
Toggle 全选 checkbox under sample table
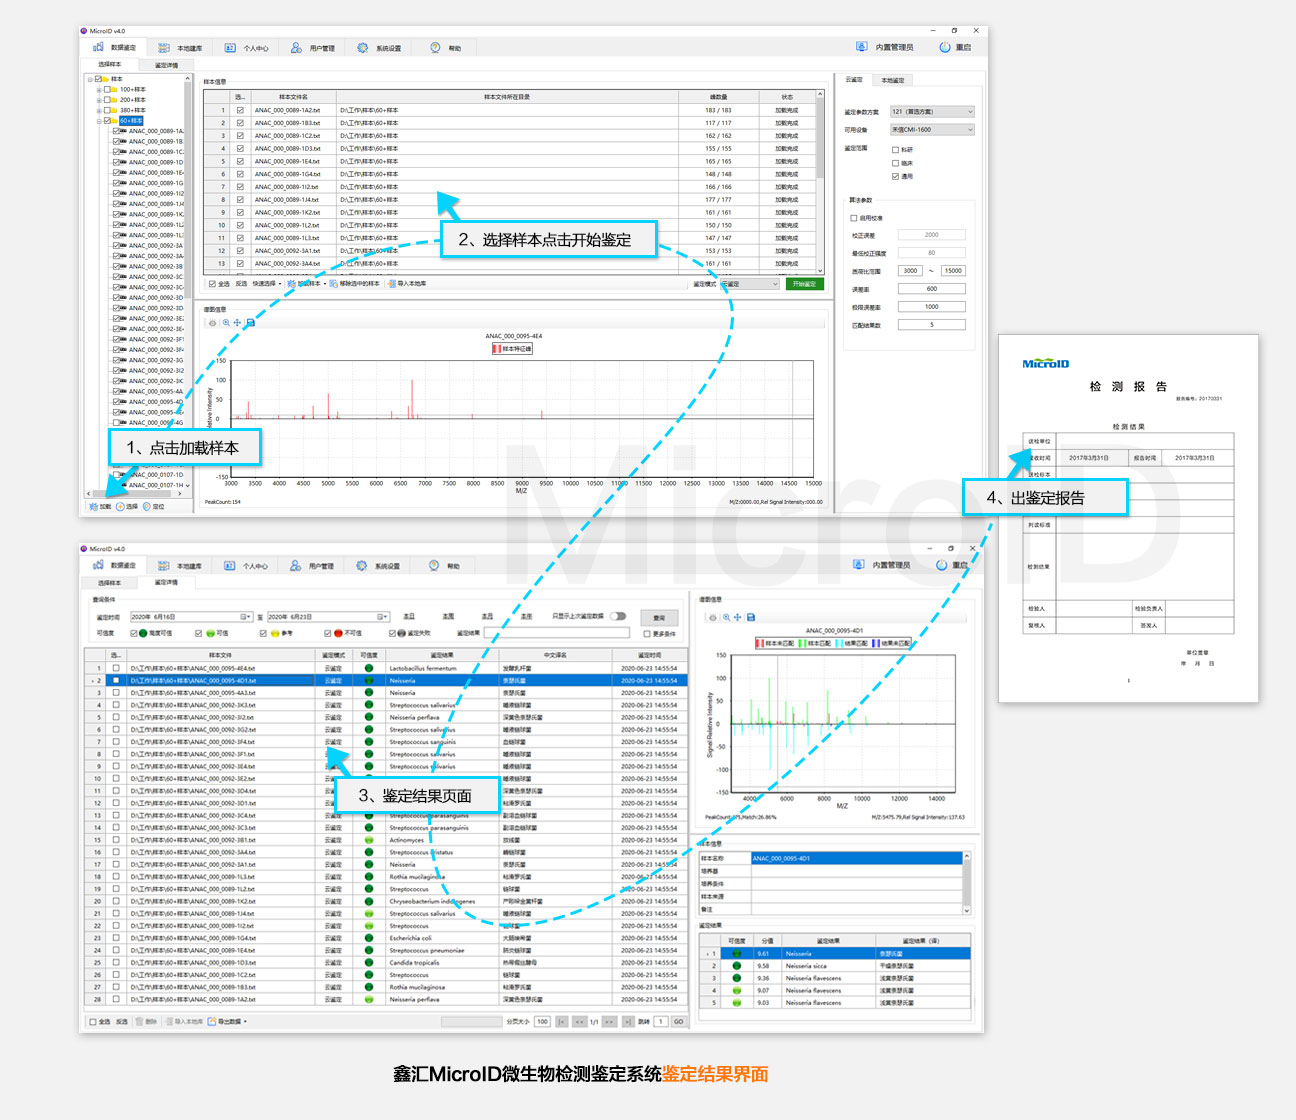click(x=212, y=284)
